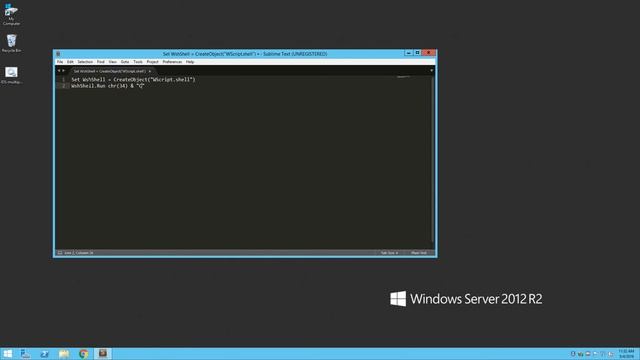Open the Goto menu
The image size is (640, 360).
click(125, 62)
